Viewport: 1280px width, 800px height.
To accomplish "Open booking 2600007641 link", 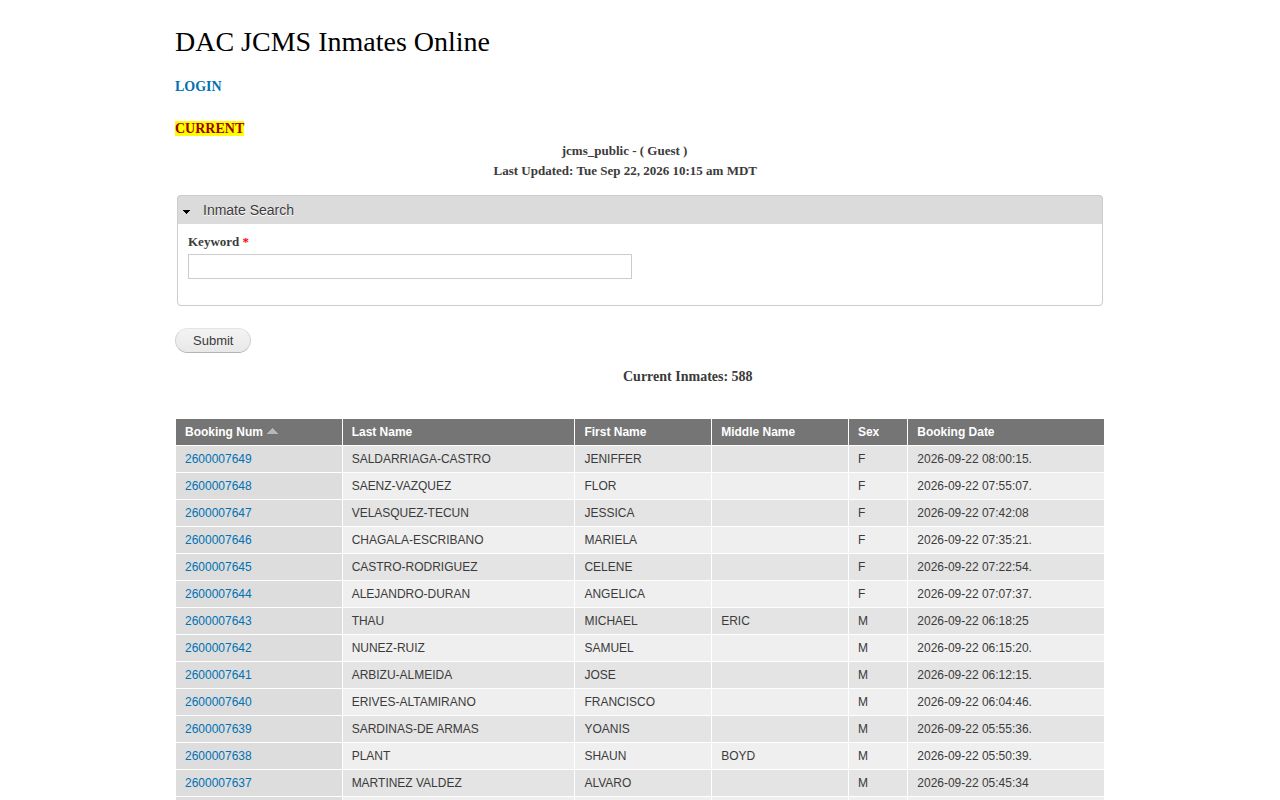I will point(218,675).
